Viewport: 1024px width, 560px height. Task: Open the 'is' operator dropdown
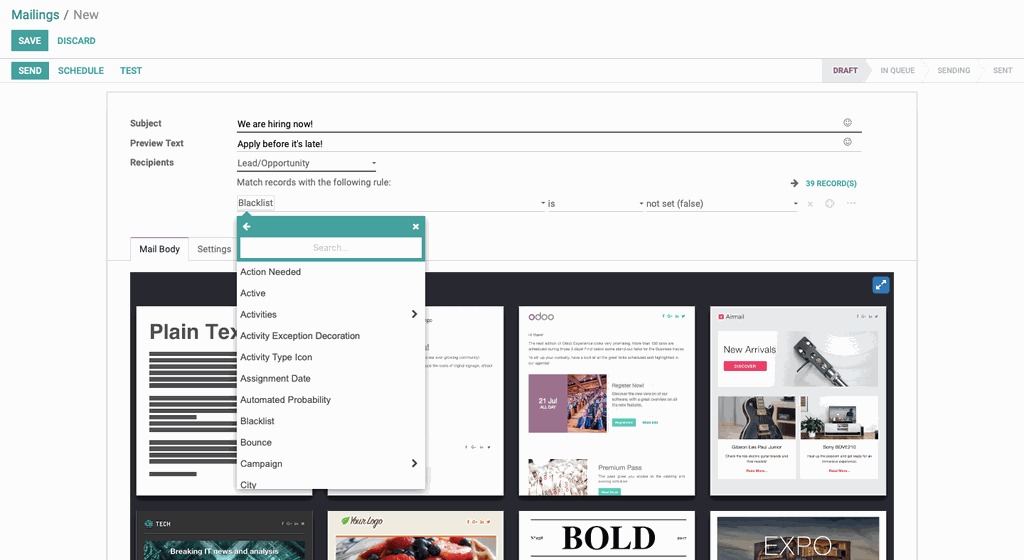point(596,204)
